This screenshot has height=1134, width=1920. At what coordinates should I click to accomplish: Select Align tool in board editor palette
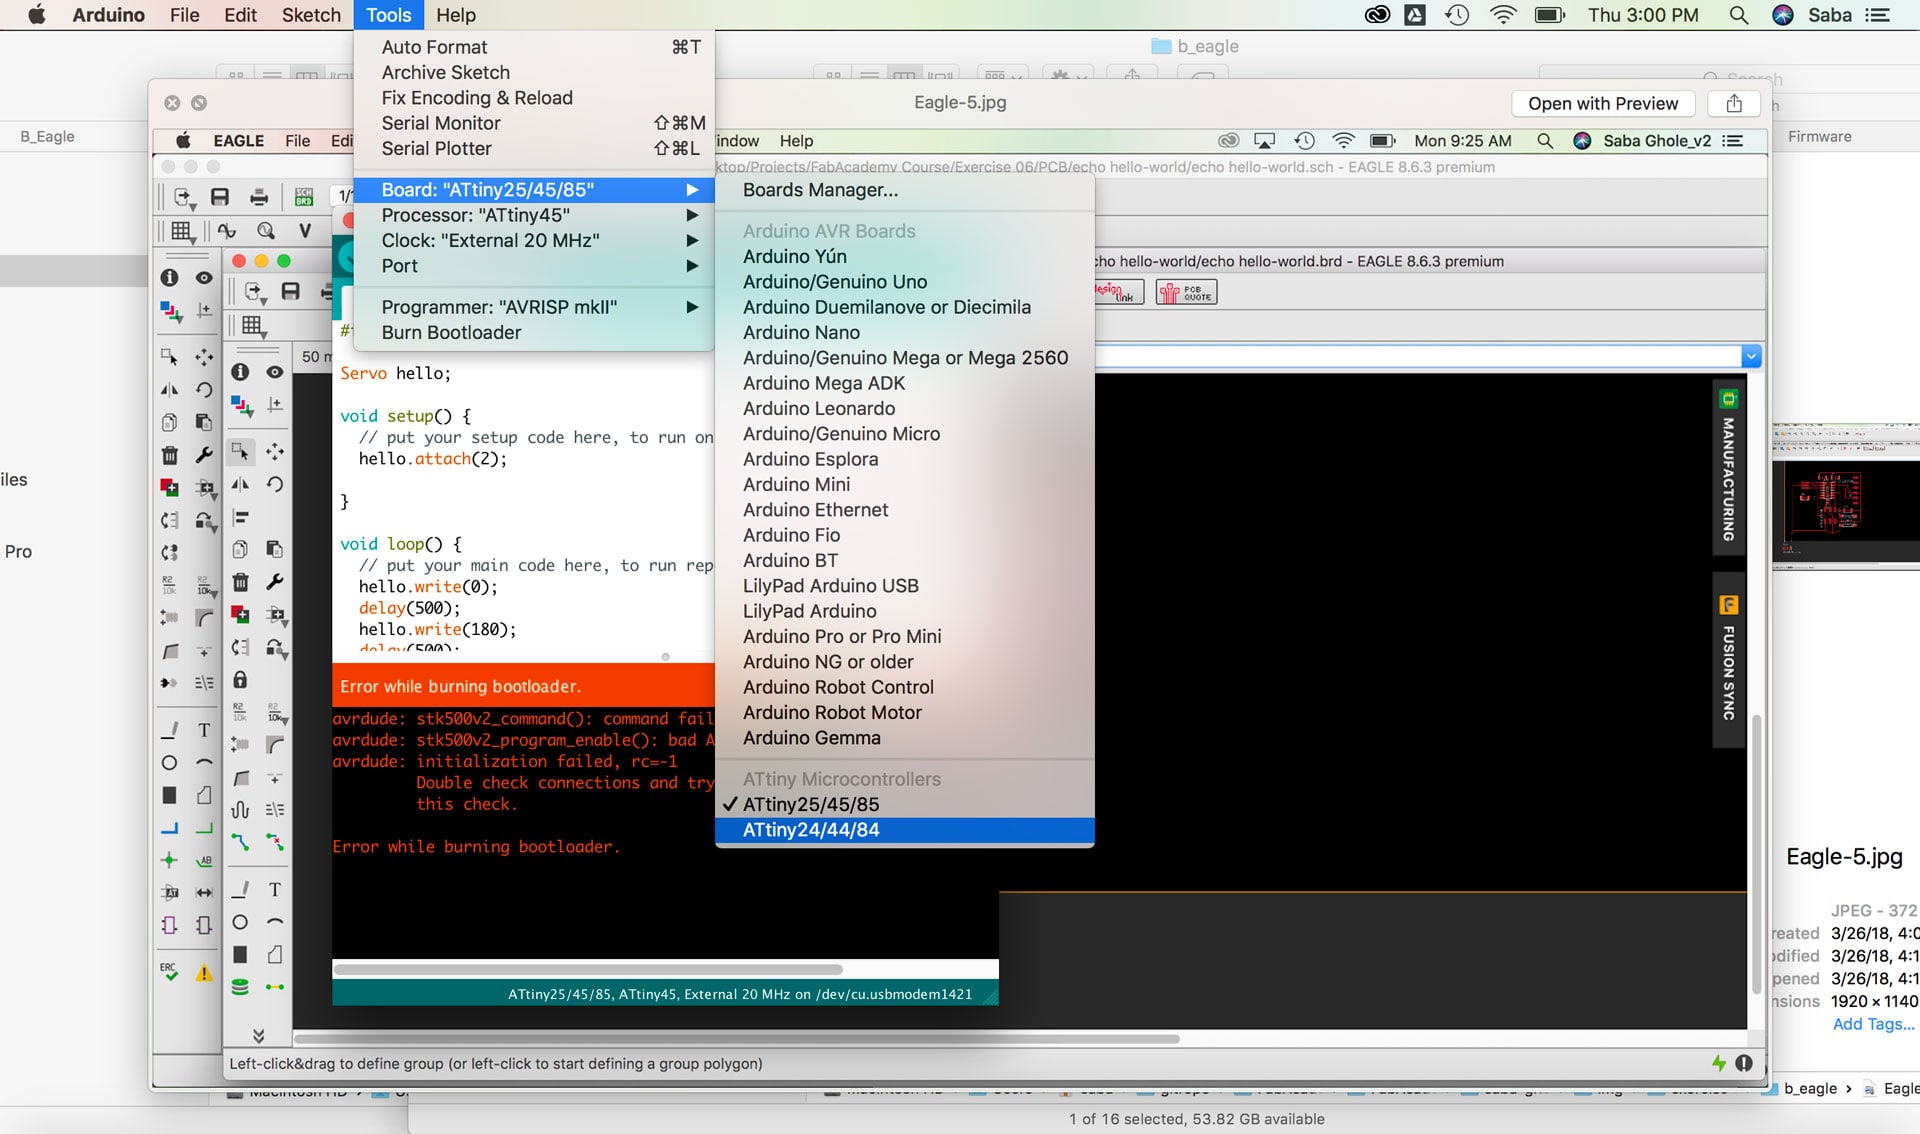[241, 517]
